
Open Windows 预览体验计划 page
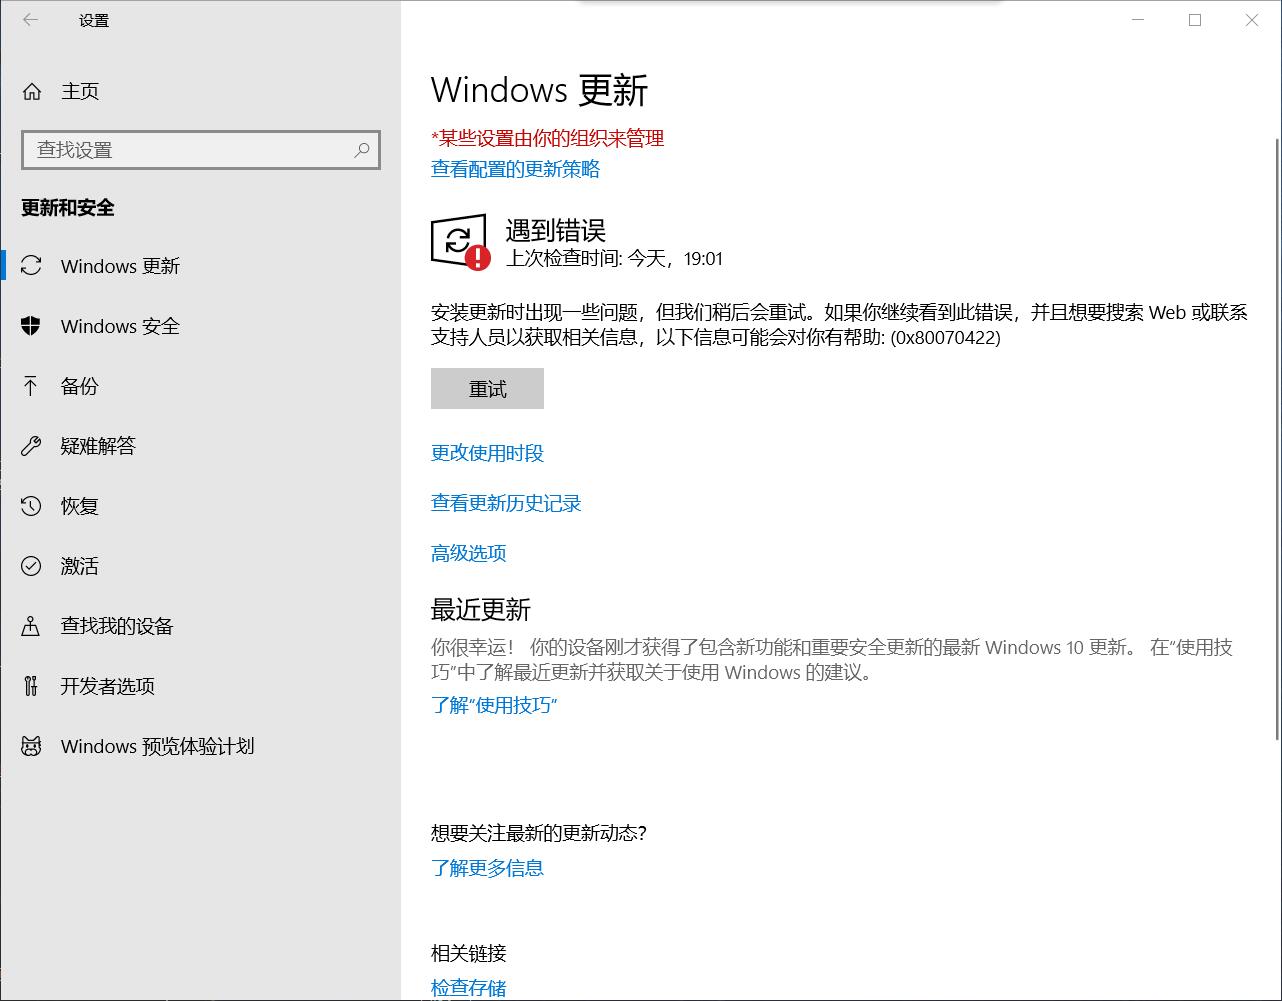click(x=200, y=746)
